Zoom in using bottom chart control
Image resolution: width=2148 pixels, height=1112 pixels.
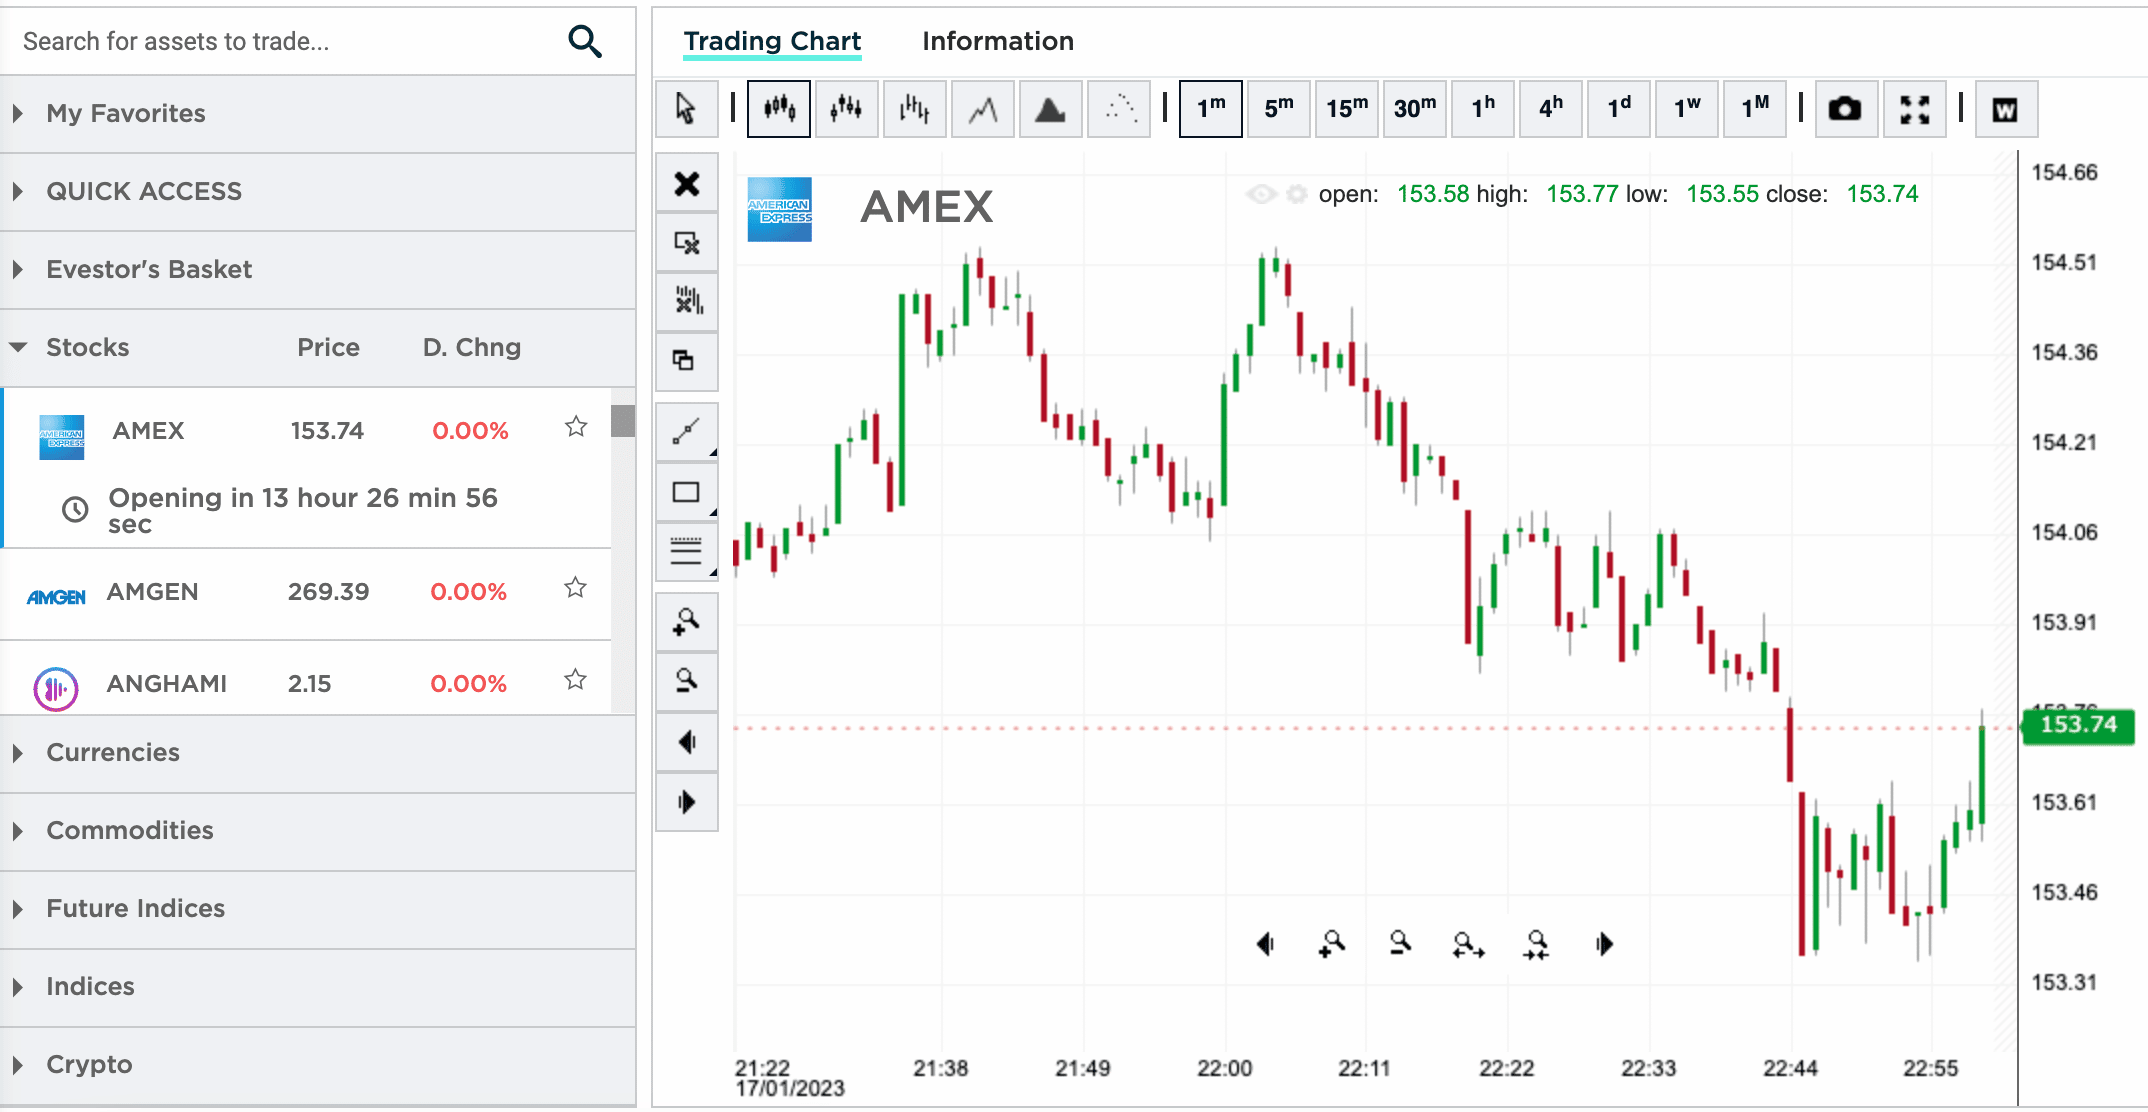(1332, 943)
